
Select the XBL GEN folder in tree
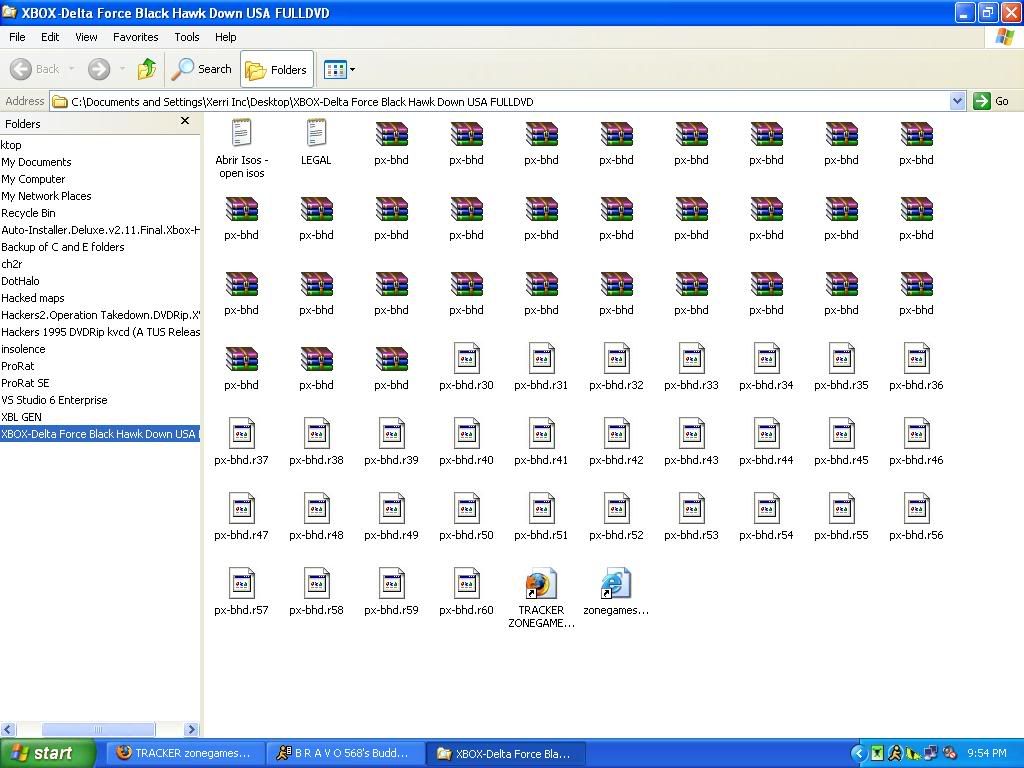pos(21,417)
